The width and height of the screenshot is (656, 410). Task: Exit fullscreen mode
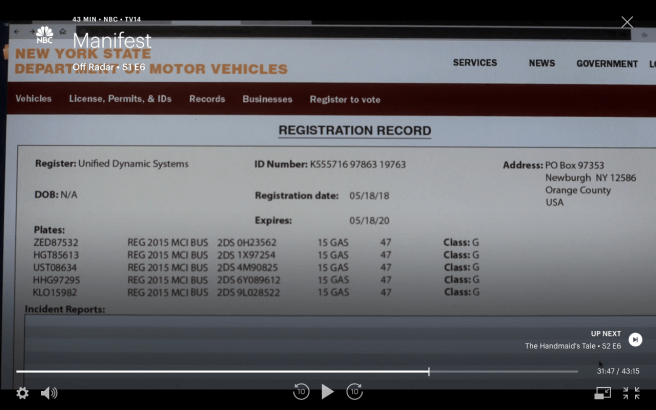[631, 393]
